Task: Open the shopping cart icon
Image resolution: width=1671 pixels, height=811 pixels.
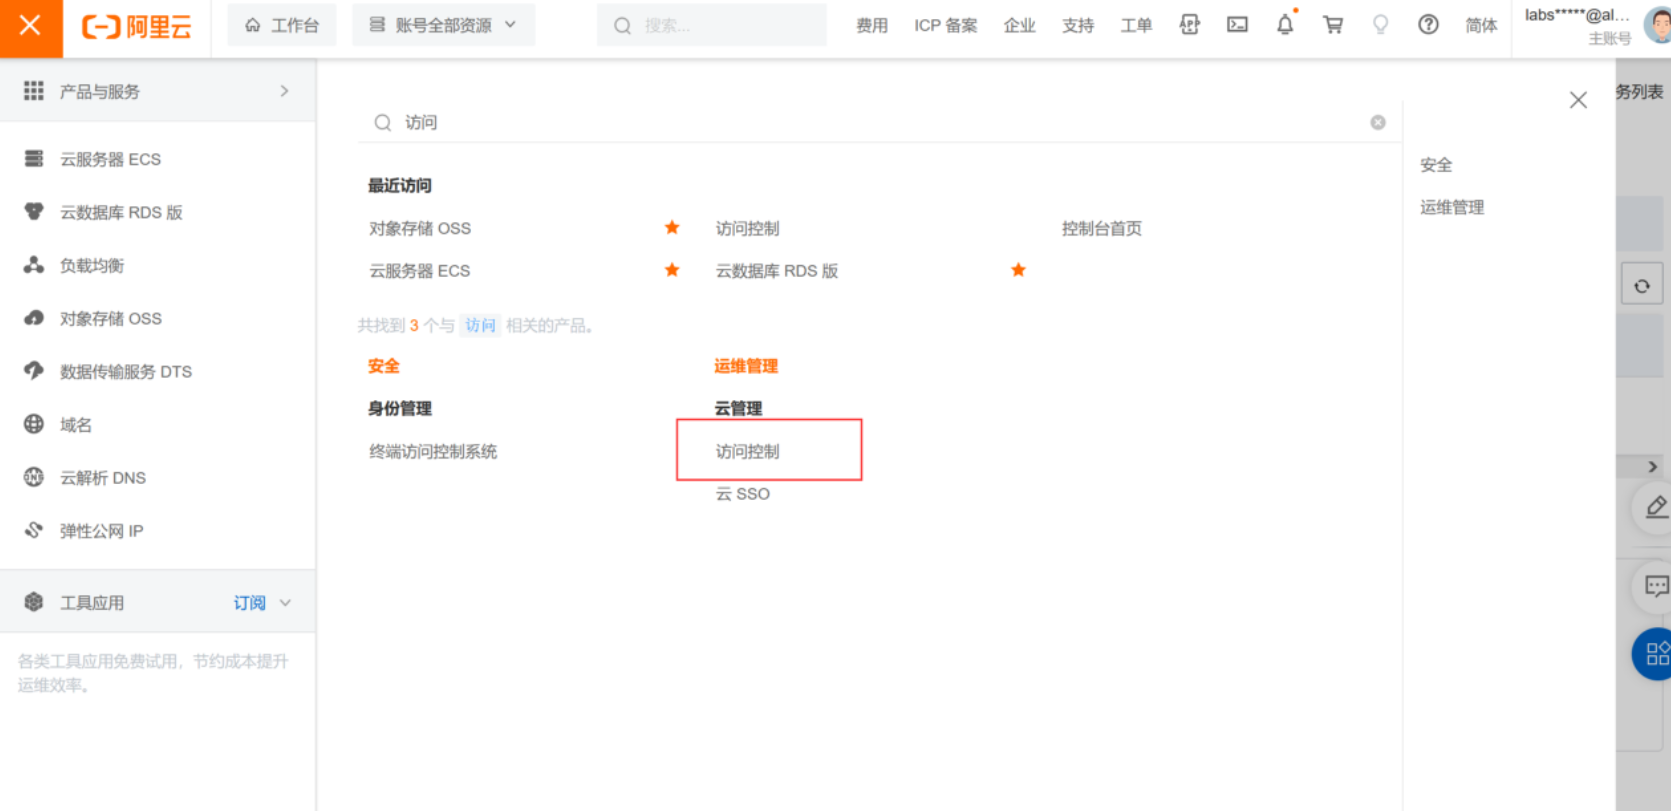Action: 1333,25
